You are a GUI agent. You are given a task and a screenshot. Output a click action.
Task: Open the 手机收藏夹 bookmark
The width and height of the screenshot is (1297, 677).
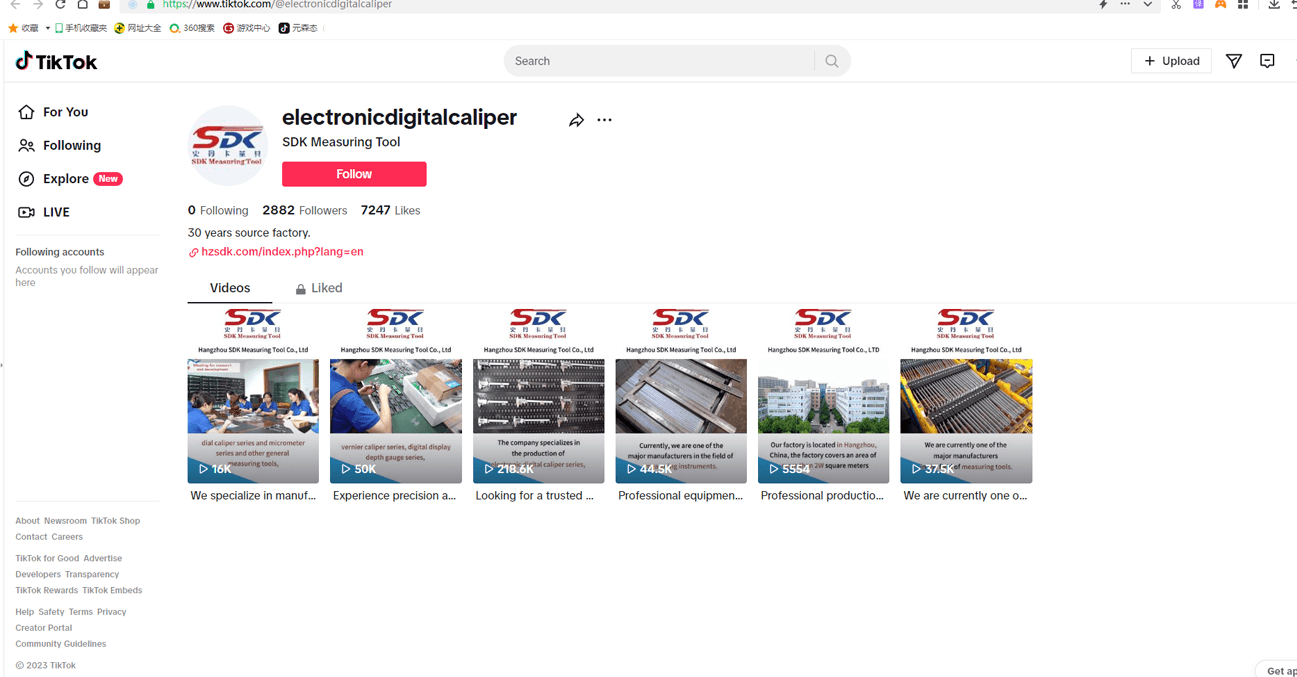[x=80, y=28]
